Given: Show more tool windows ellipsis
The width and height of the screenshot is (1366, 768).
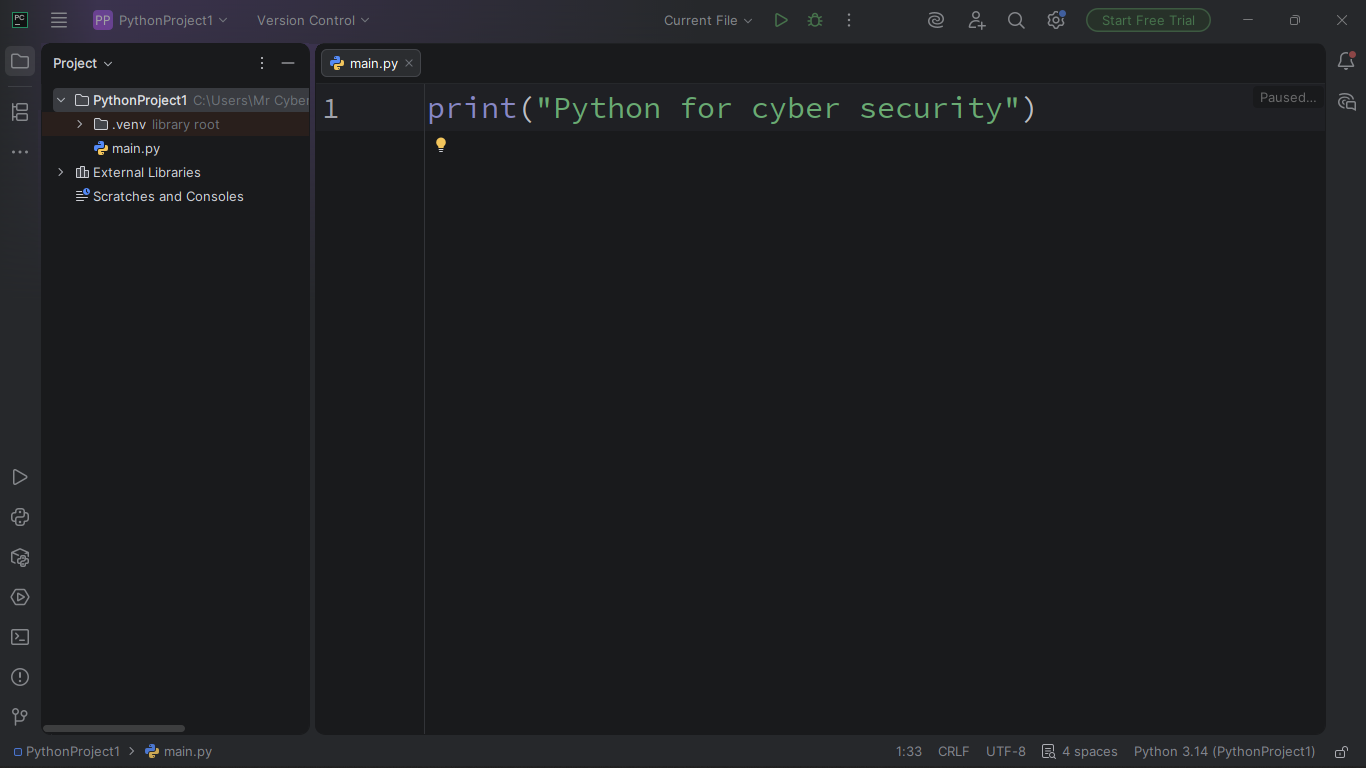Looking at the screenshot, I should coord(20,152).
